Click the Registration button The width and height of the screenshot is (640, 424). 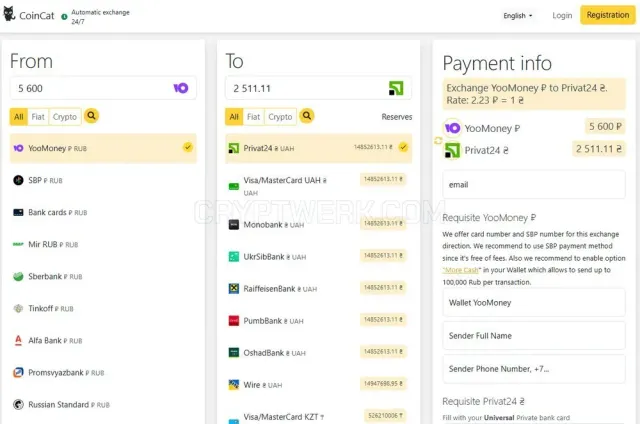click(x=608, y=15)
